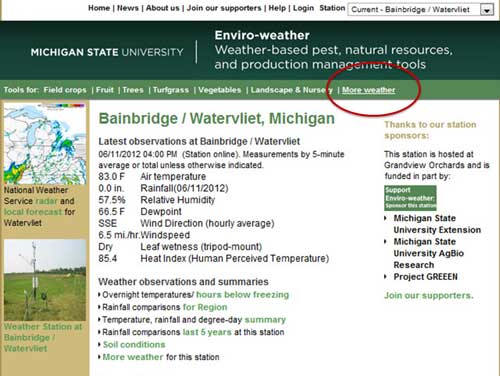Click the National Weather Service radar link

coord(46,201)
